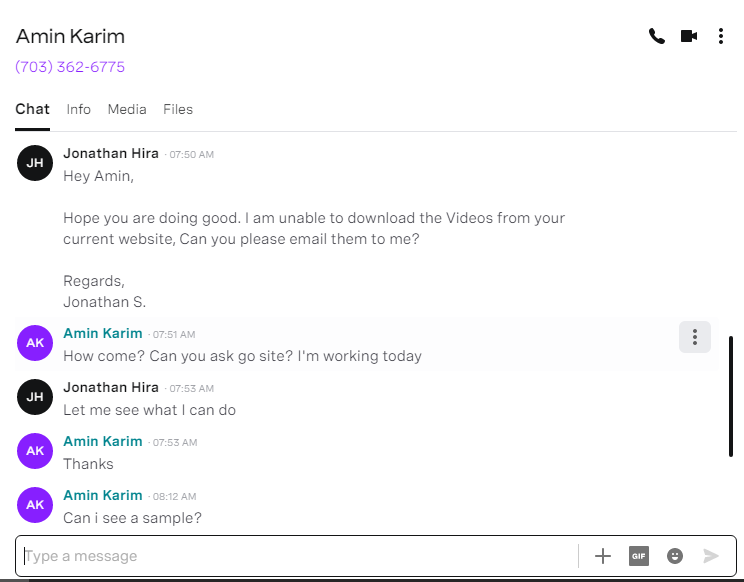
Task: Start a voice call with Amin Karim
Action: (657, 36)
